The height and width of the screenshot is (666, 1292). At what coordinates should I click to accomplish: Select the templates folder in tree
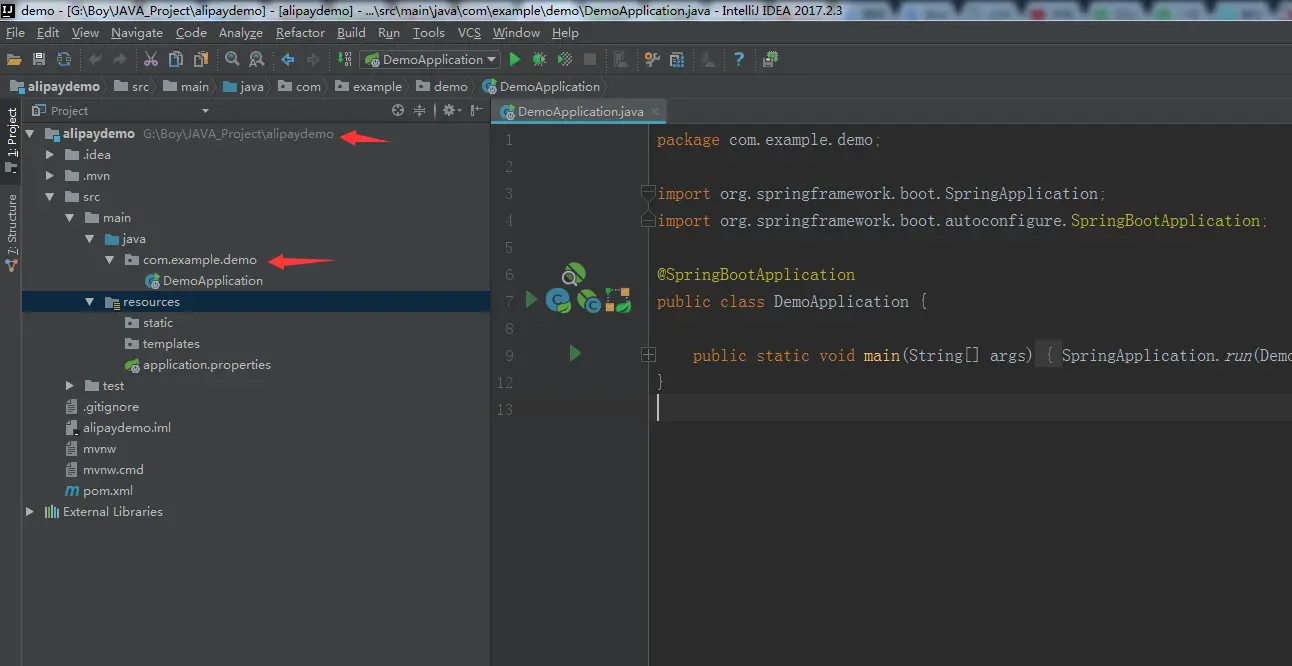tap(162, 344)
